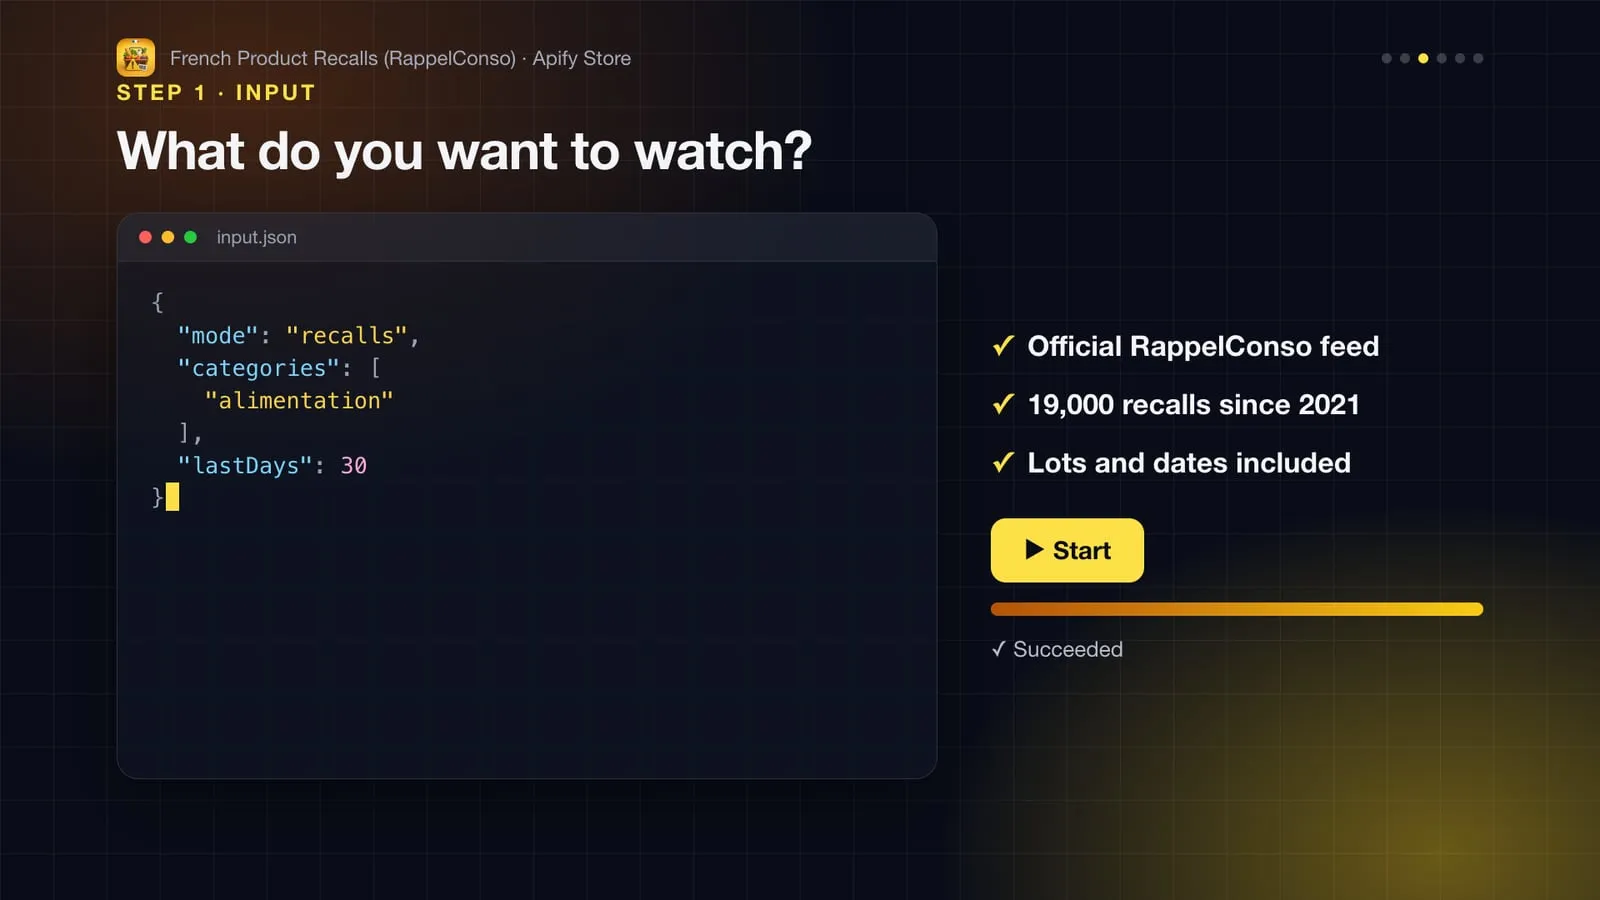This screenshot has height=900, width=1600.
Task: Select the highlighted third slide indicator dot
Action: pos(1423,58)
